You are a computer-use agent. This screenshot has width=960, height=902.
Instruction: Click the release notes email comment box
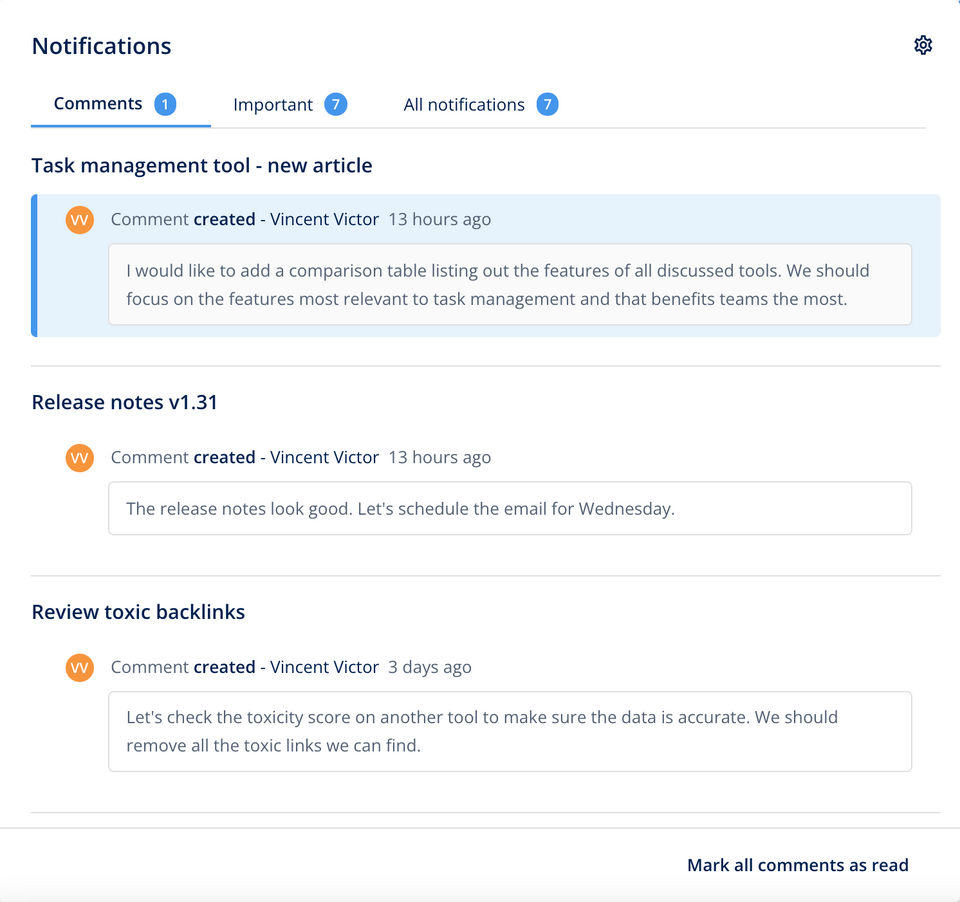(x=510, y=508)
